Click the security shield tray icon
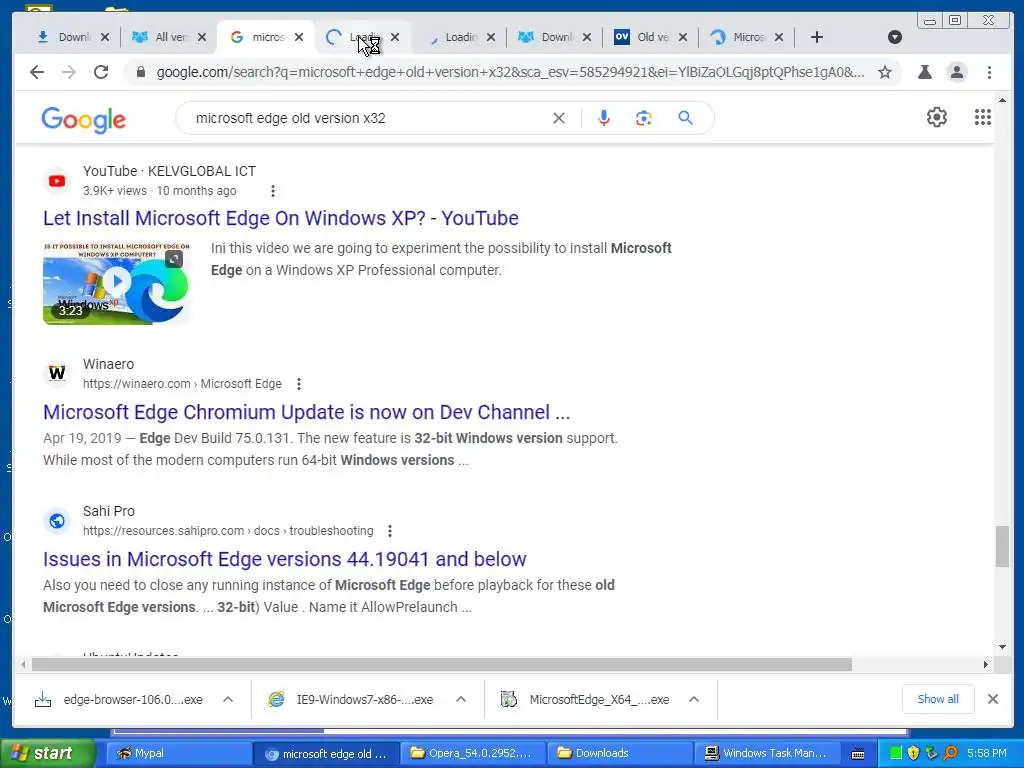 [914, 753]
